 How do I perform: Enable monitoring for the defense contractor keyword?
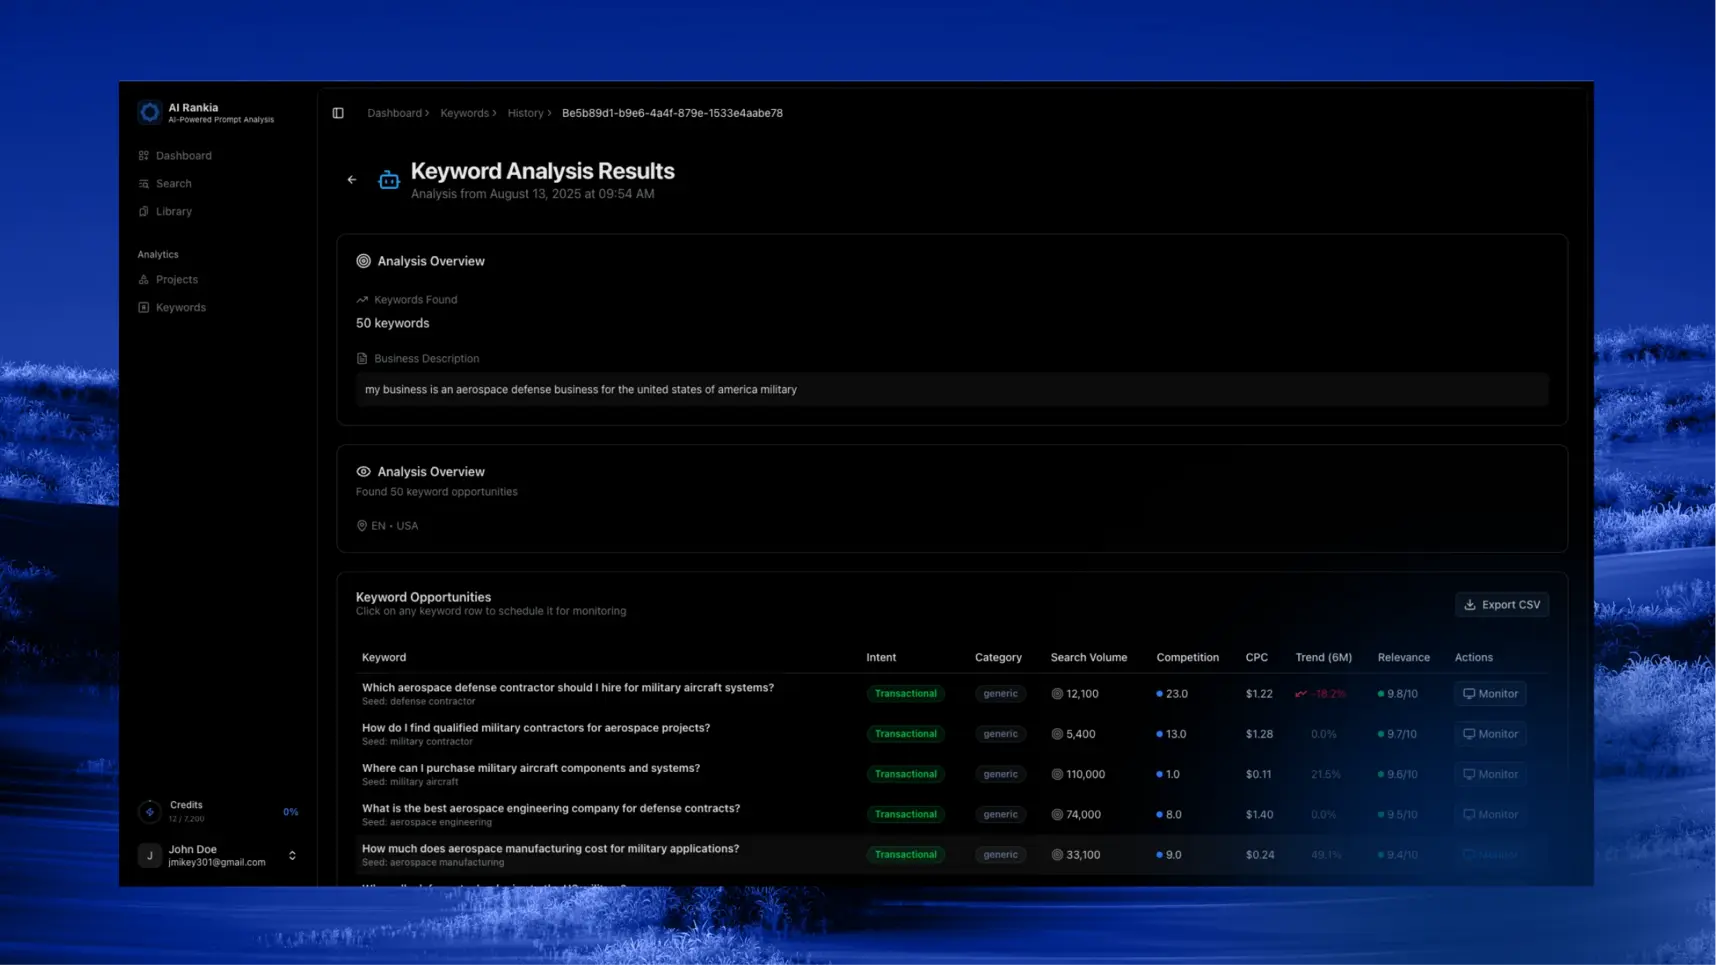tap(1489, 693)
